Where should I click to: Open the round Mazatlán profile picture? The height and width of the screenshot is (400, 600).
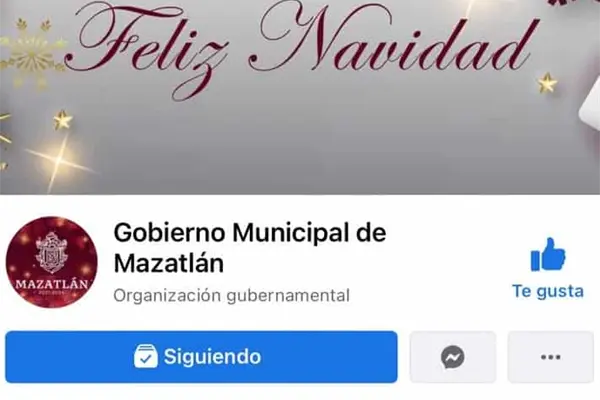click(x=52, y=262)
